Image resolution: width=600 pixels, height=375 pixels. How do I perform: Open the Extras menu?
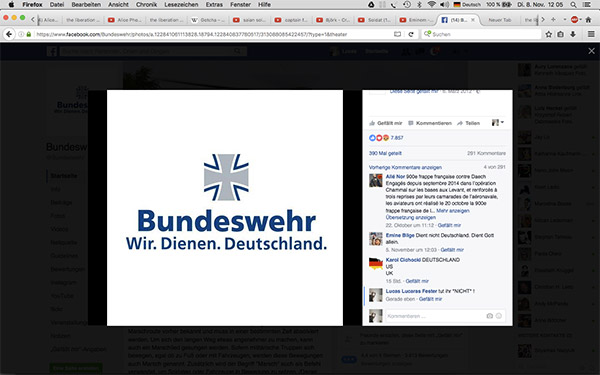(214, 5)
